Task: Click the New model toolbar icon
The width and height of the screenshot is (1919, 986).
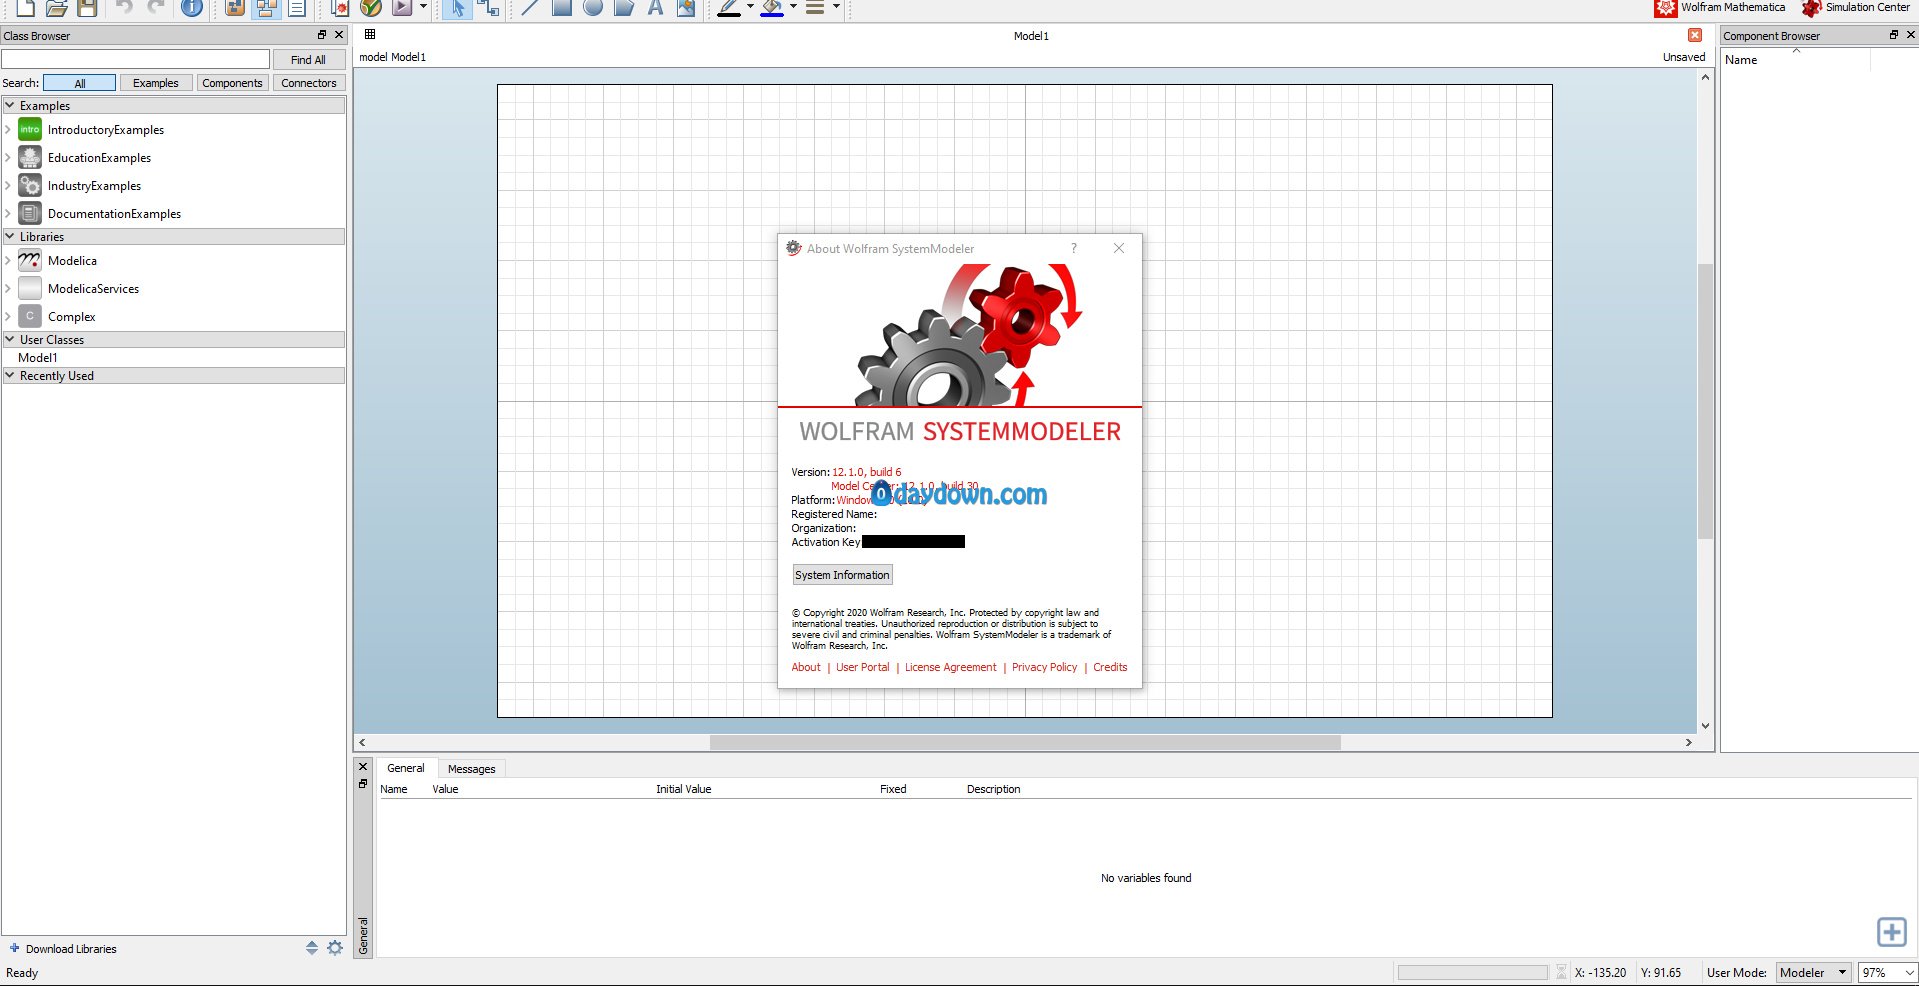Action: pyautogui.click(x=26, y=8)
